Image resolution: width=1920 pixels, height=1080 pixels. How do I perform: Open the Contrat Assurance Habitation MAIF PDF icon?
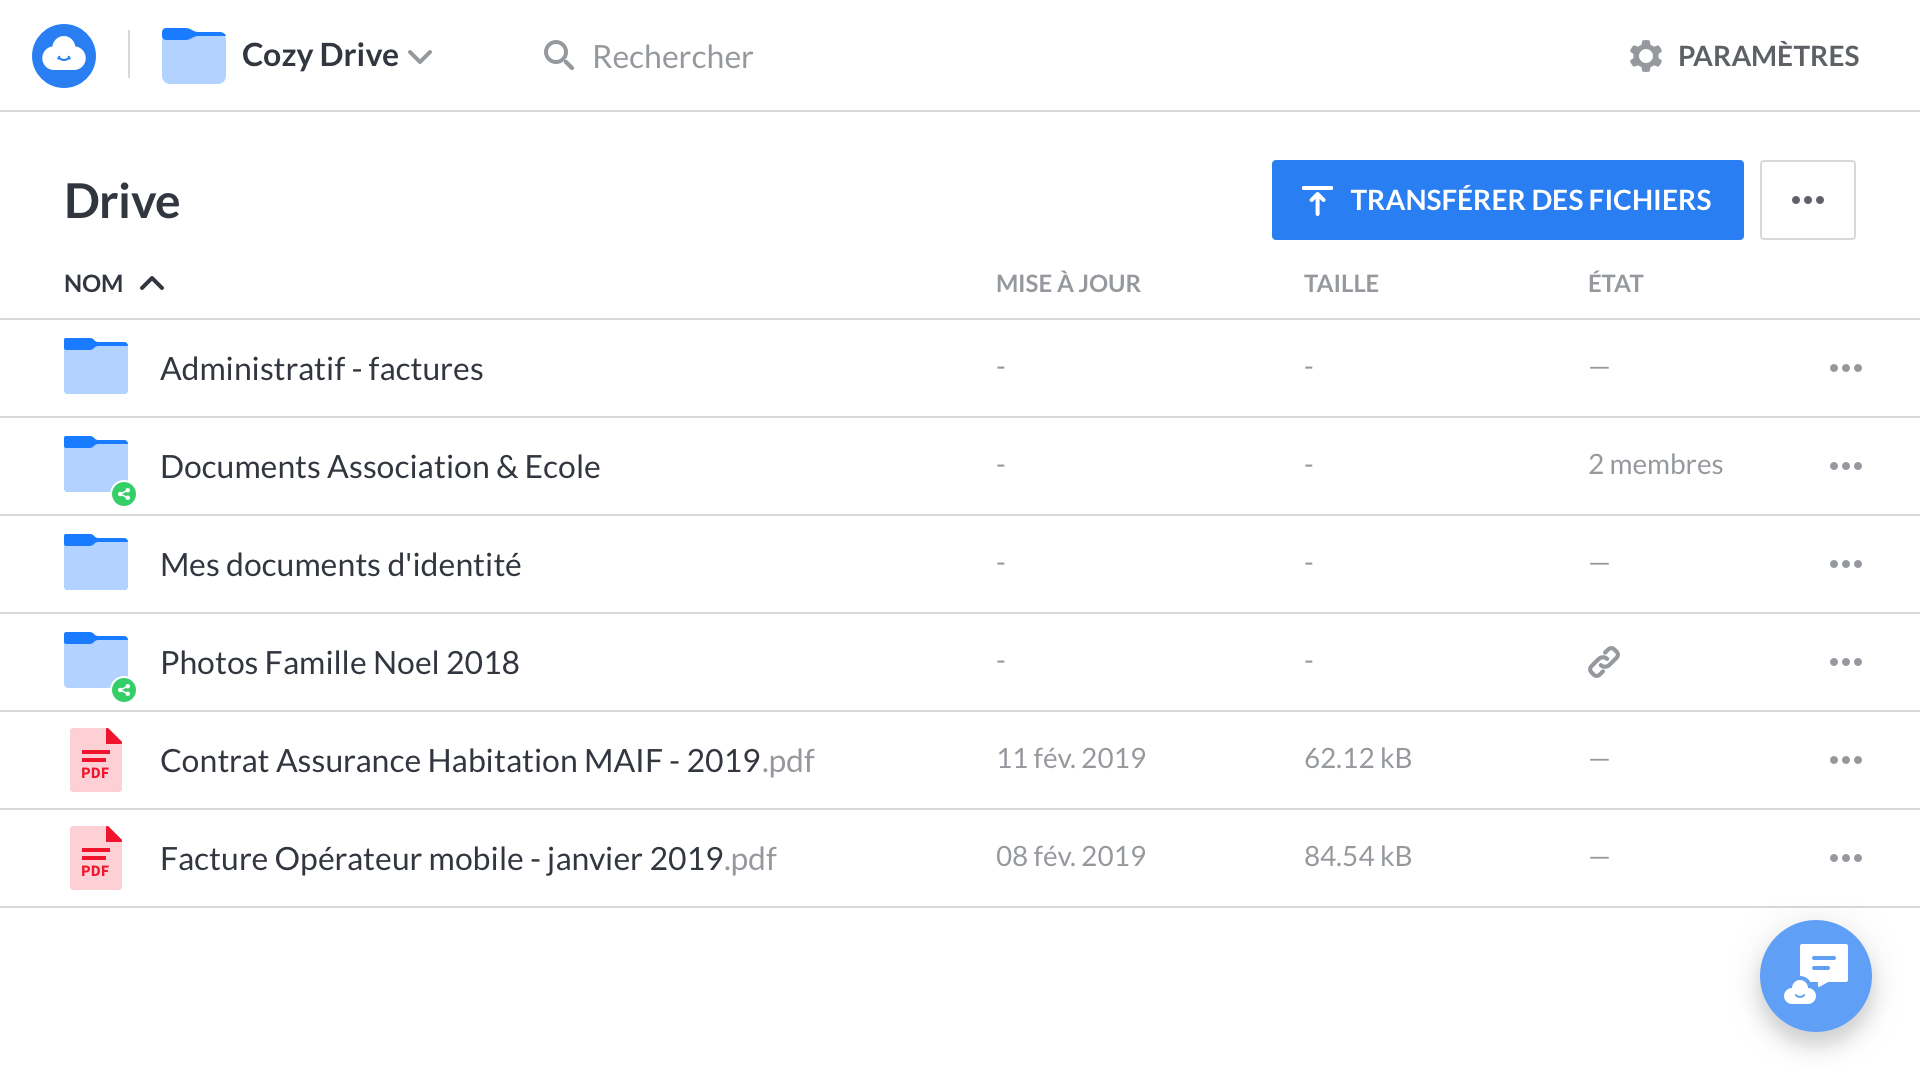point(96,760)
